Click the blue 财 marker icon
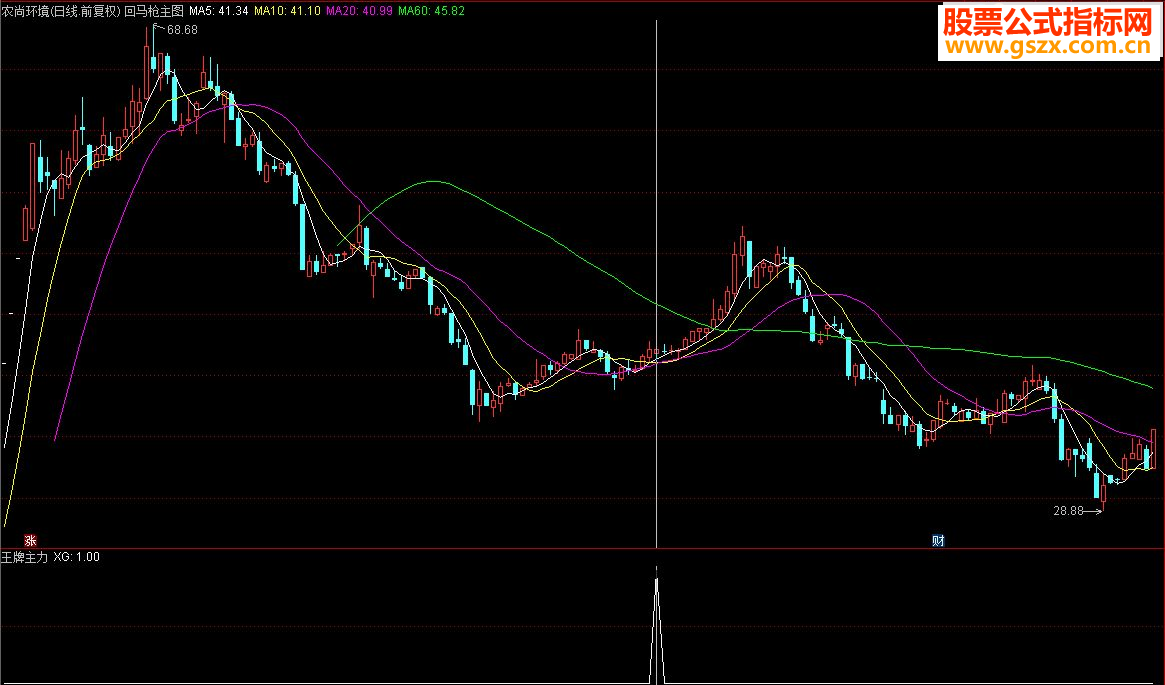Viewport: 1165px width, 685px height. click(938, 541)
